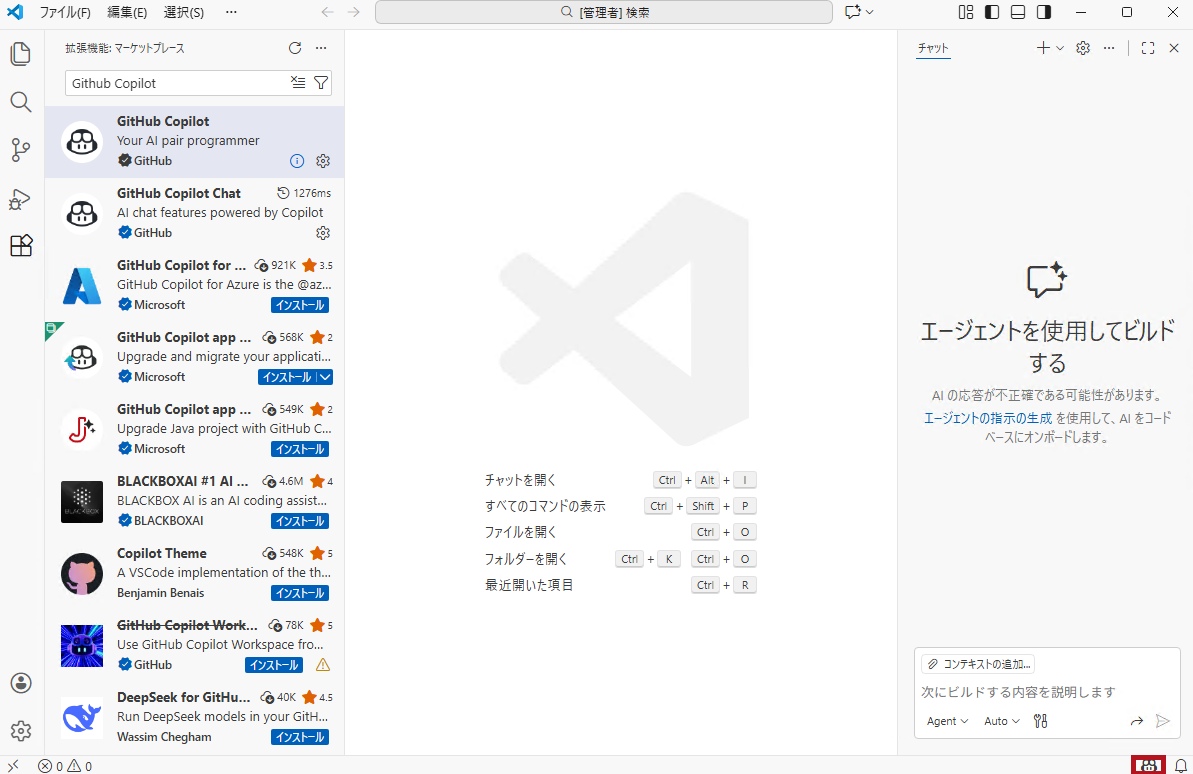
Task: Click the filter extensions funnel icon
Action: pos(321,83)
